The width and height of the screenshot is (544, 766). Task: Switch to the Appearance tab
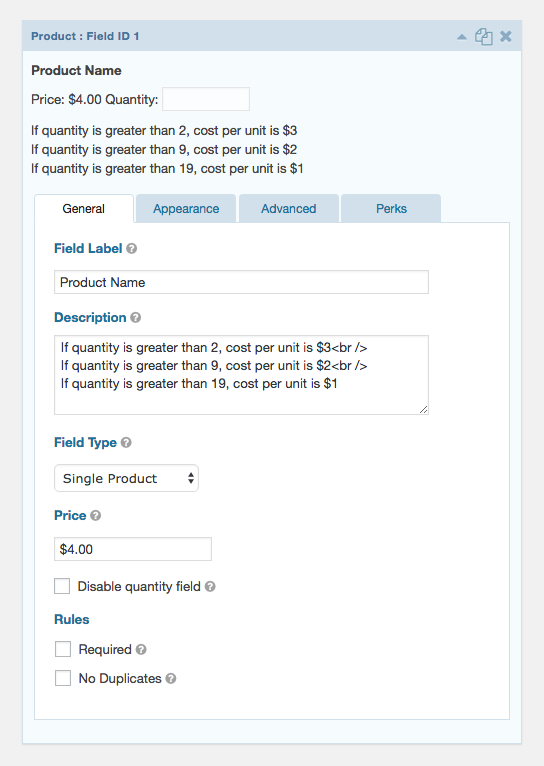point(186,209)
